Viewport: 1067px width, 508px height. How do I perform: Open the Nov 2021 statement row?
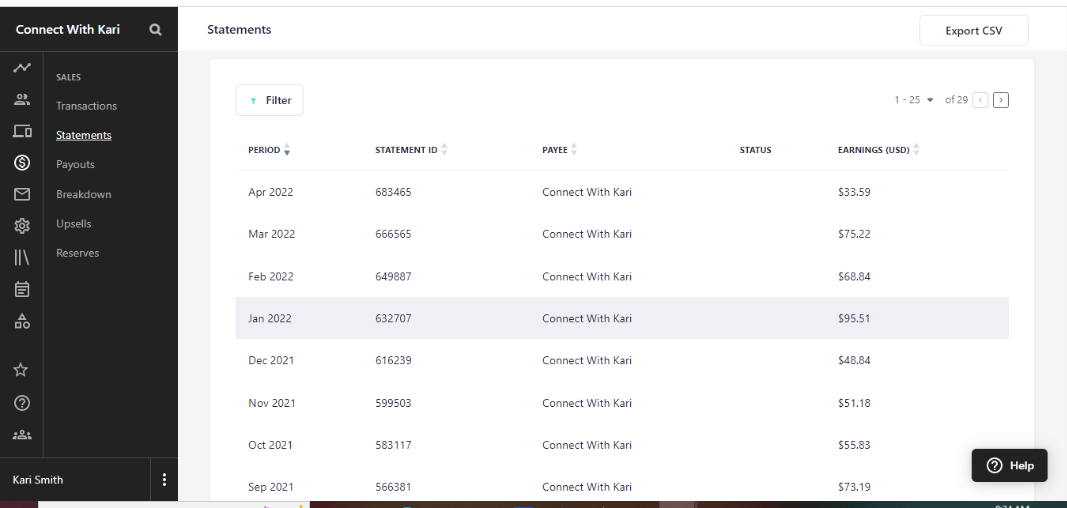tap(622, 403)
